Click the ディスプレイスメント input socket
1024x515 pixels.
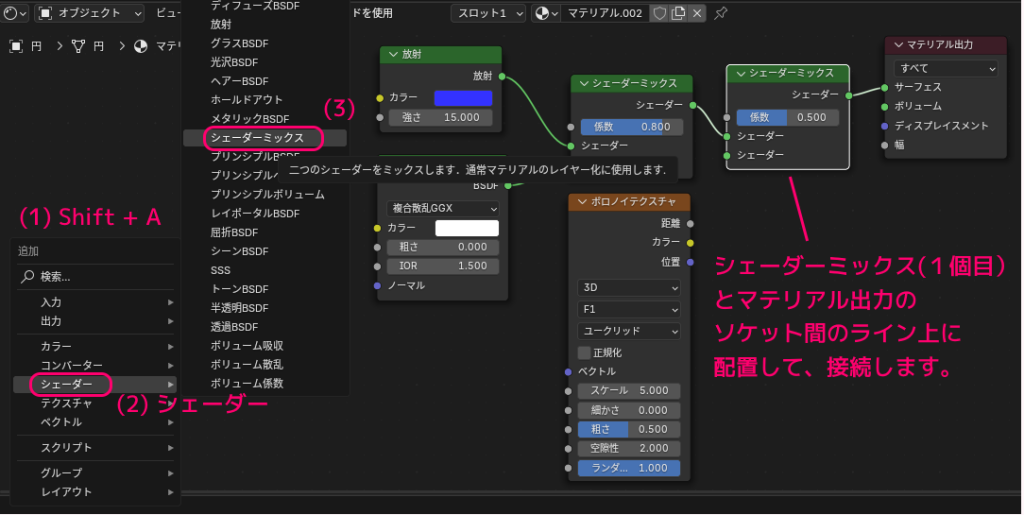[884, 126]
